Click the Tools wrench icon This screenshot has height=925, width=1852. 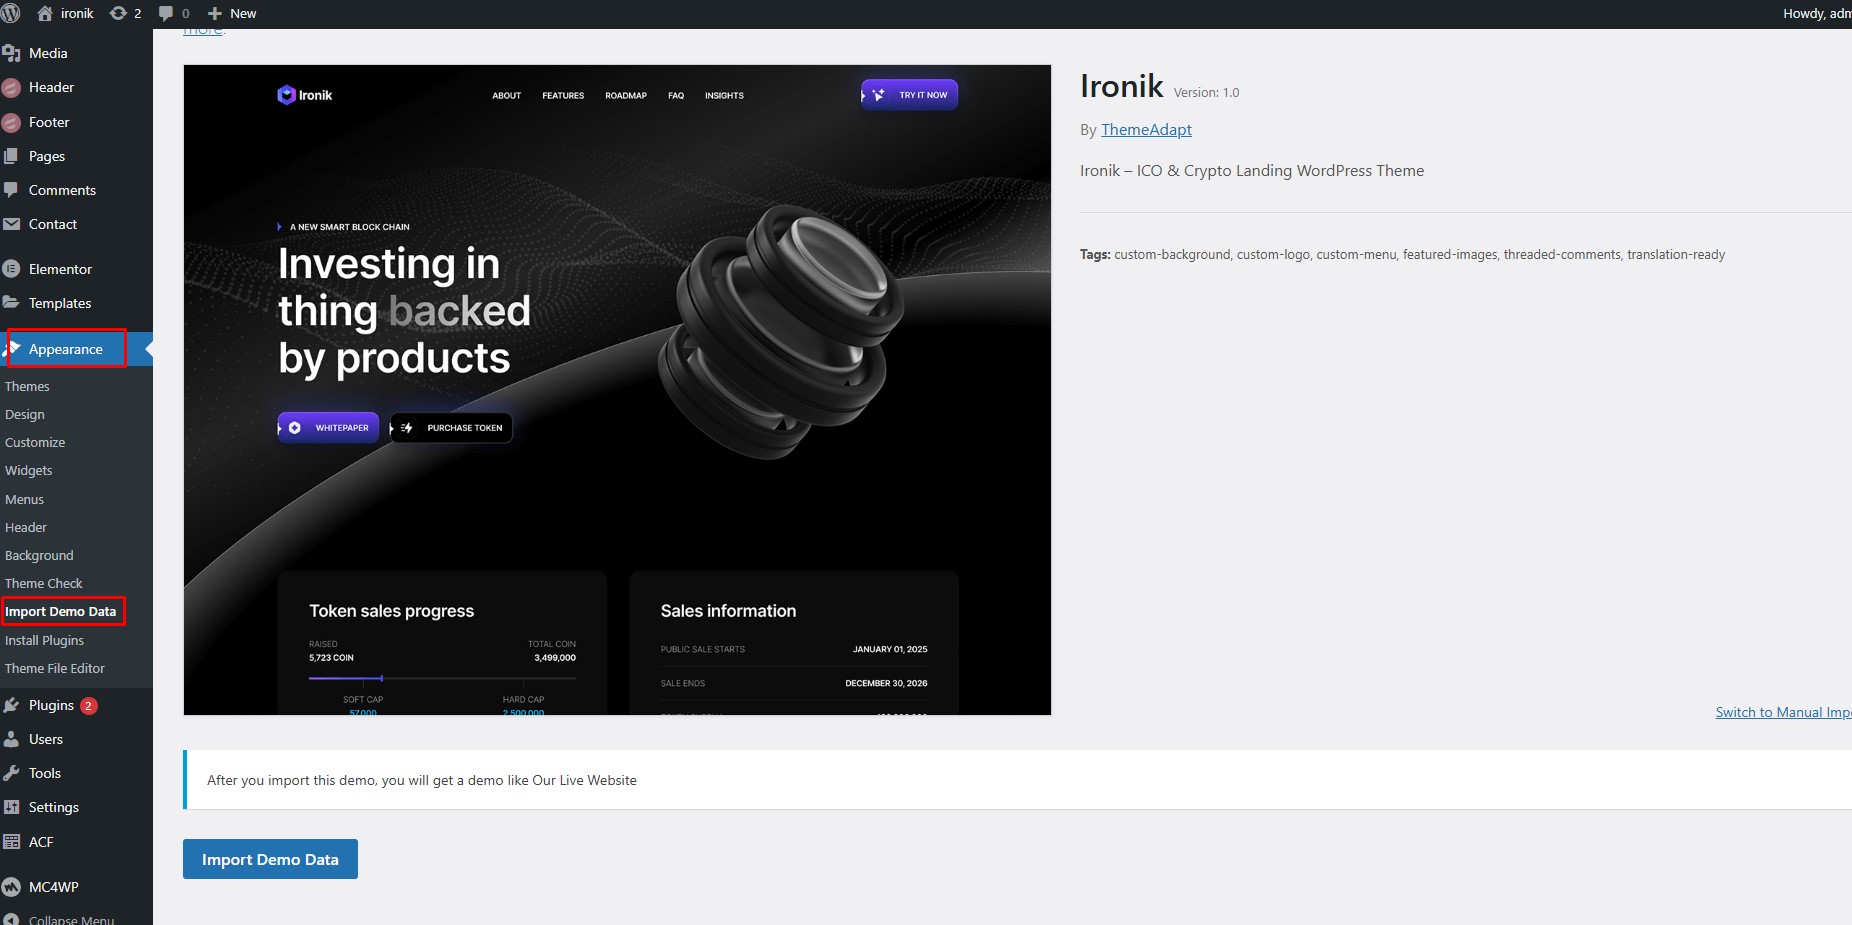pos(12,773)
